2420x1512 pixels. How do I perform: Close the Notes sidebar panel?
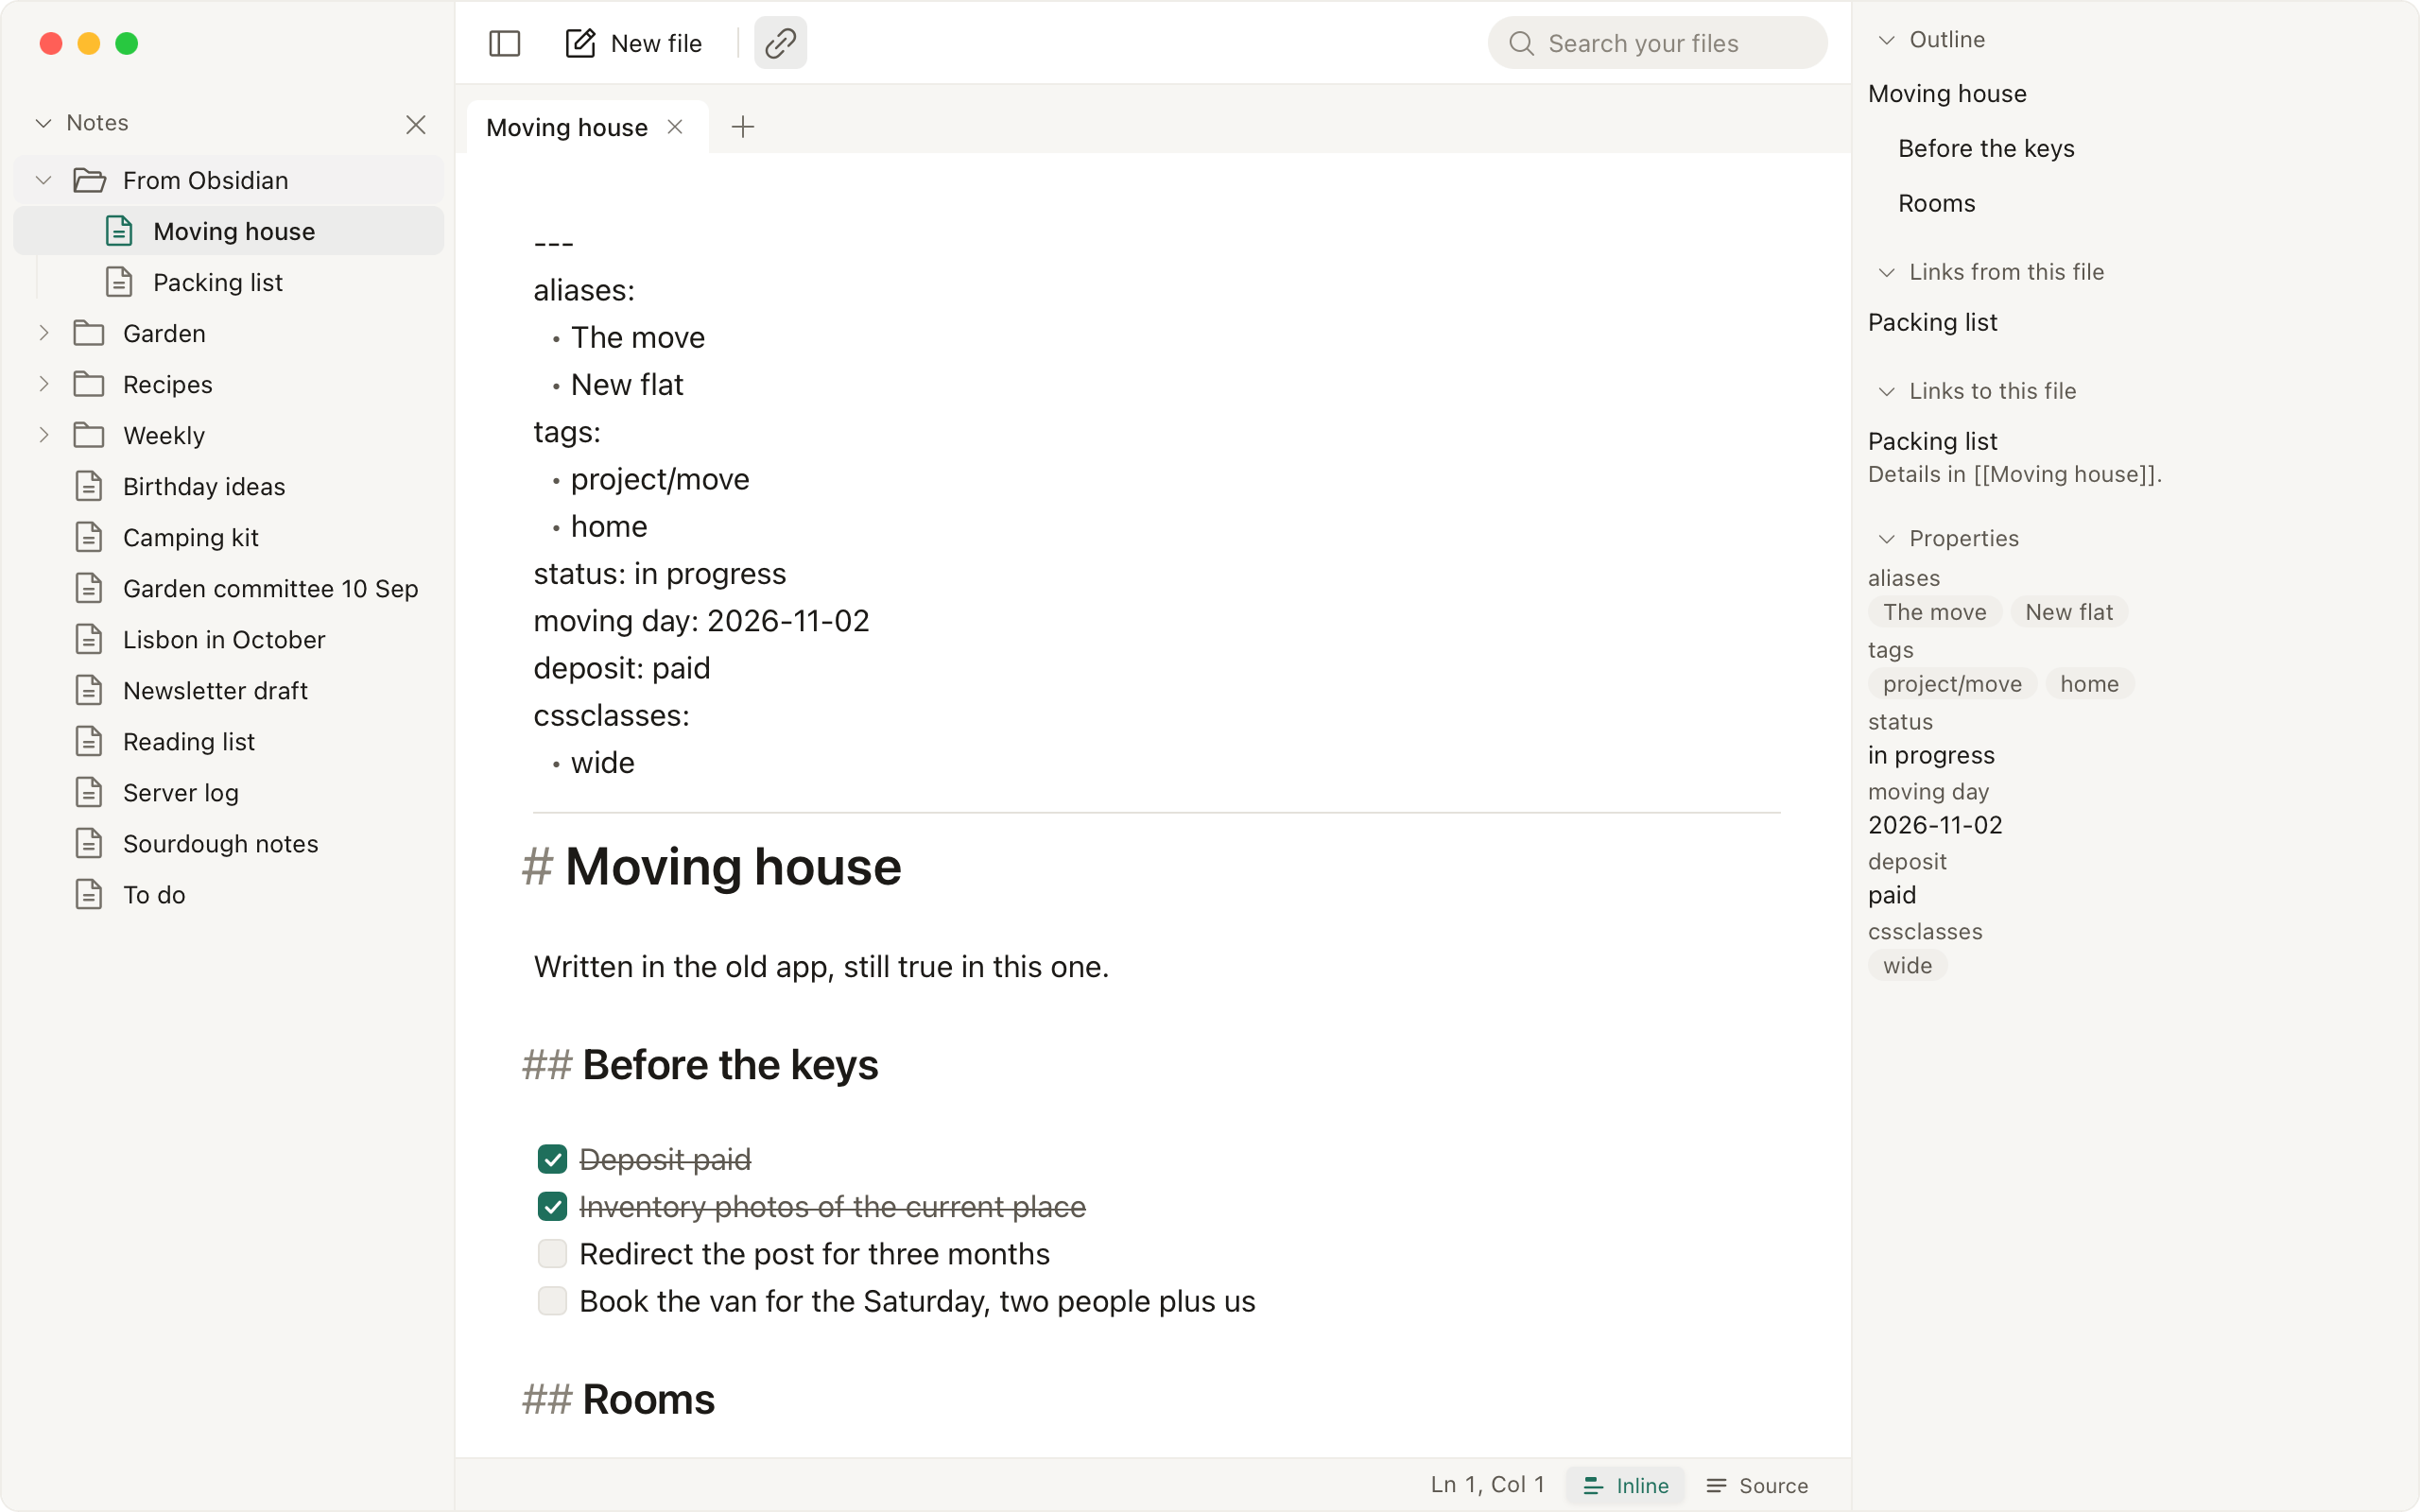click(416, 124)
